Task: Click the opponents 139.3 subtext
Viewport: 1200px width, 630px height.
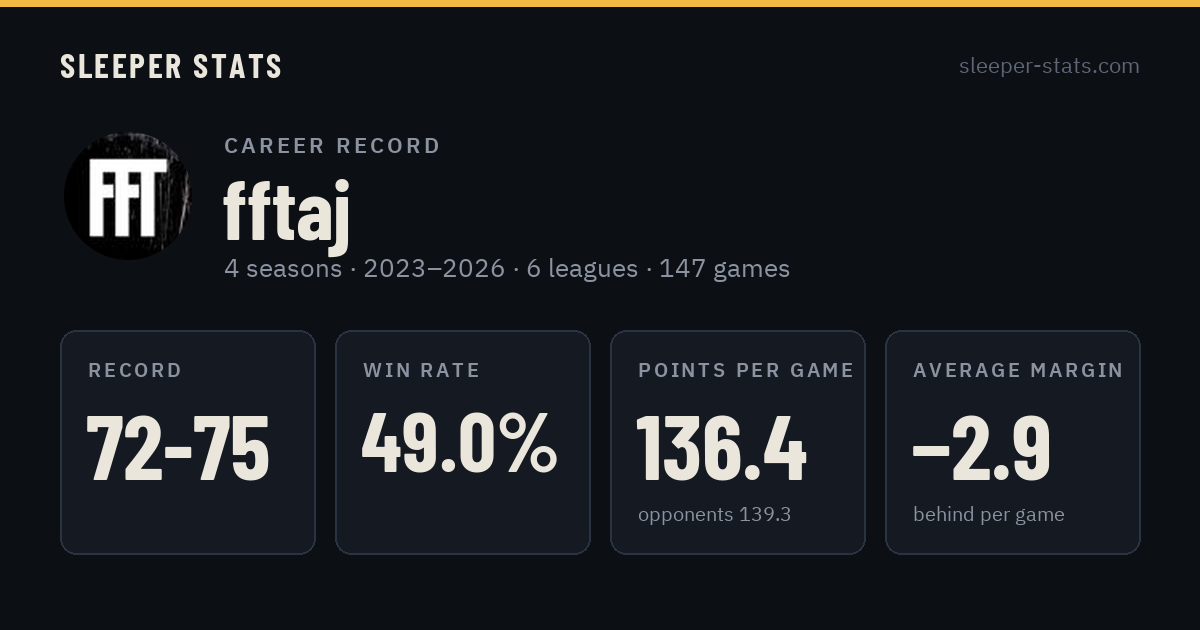Action: (715, 515)
